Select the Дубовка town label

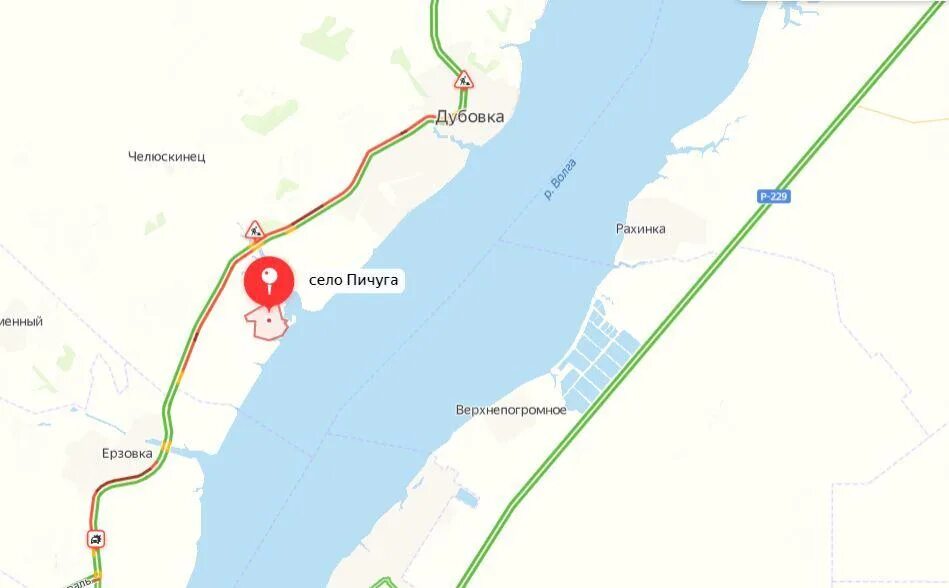pos(470,117)
